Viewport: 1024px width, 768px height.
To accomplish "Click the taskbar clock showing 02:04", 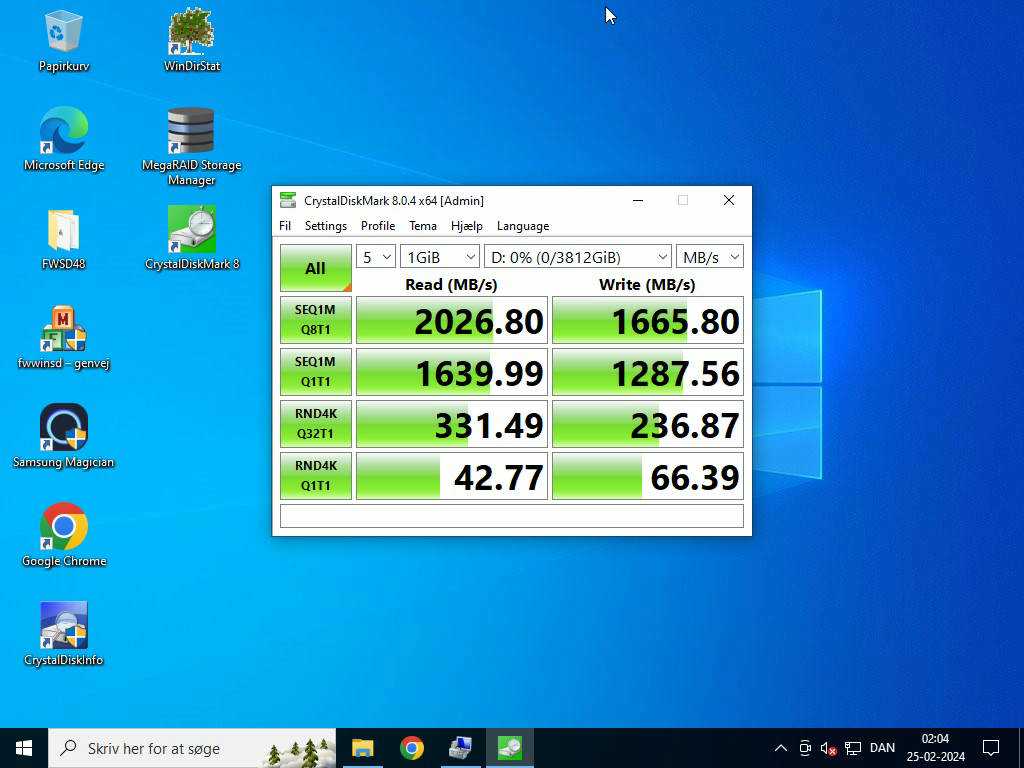I will tap(935, 748).
